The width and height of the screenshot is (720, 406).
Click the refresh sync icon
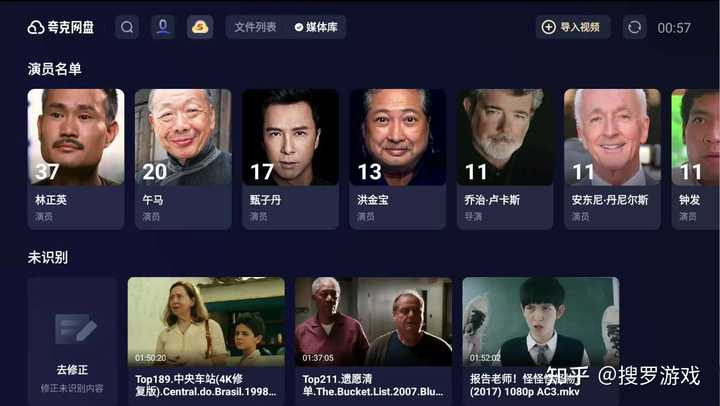[x=634, y=27]
